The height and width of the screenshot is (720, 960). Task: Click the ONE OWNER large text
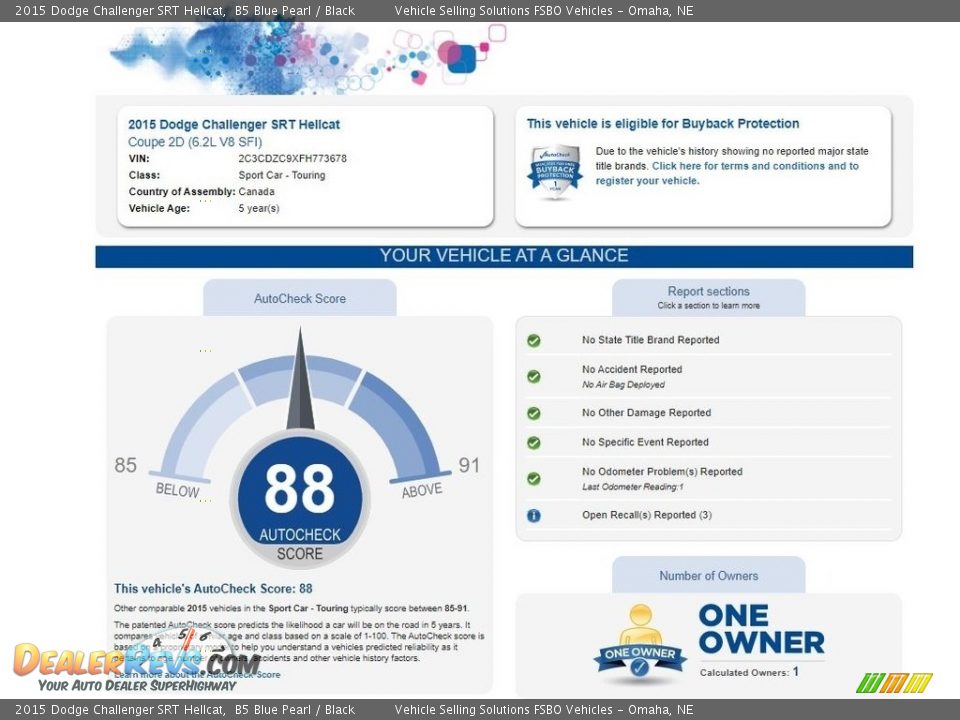(x=762, y=629)
